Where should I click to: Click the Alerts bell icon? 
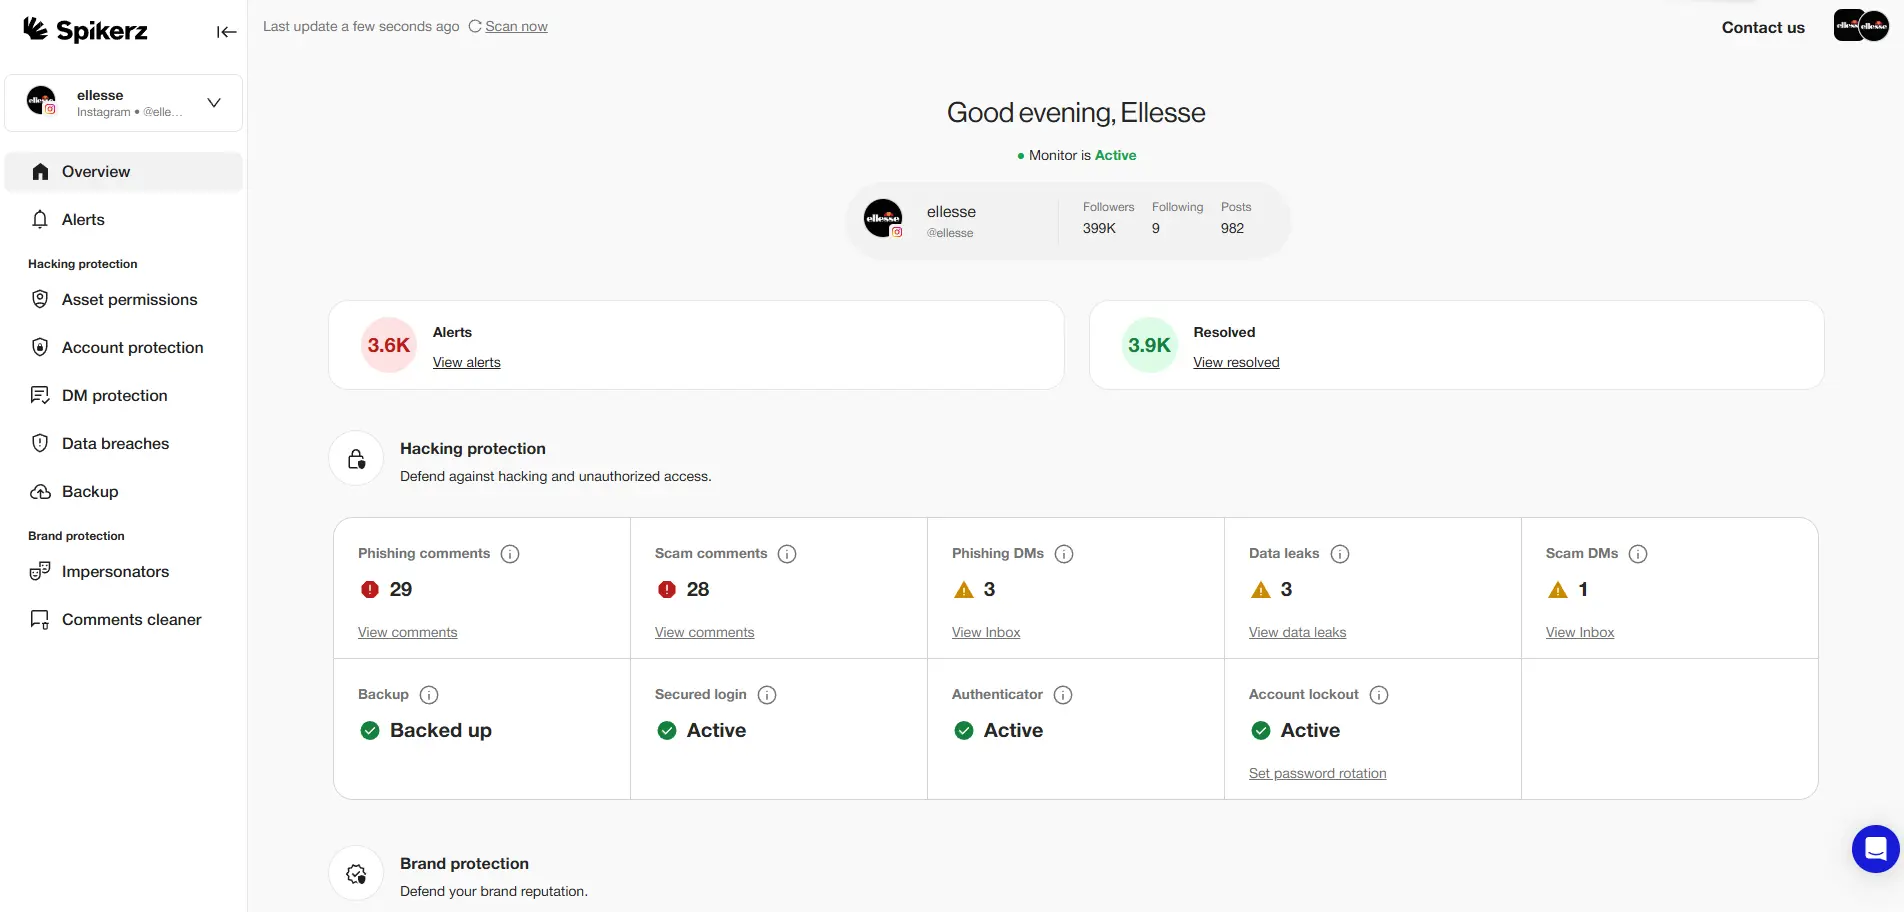pyautogui.click(x=40, y=220)
